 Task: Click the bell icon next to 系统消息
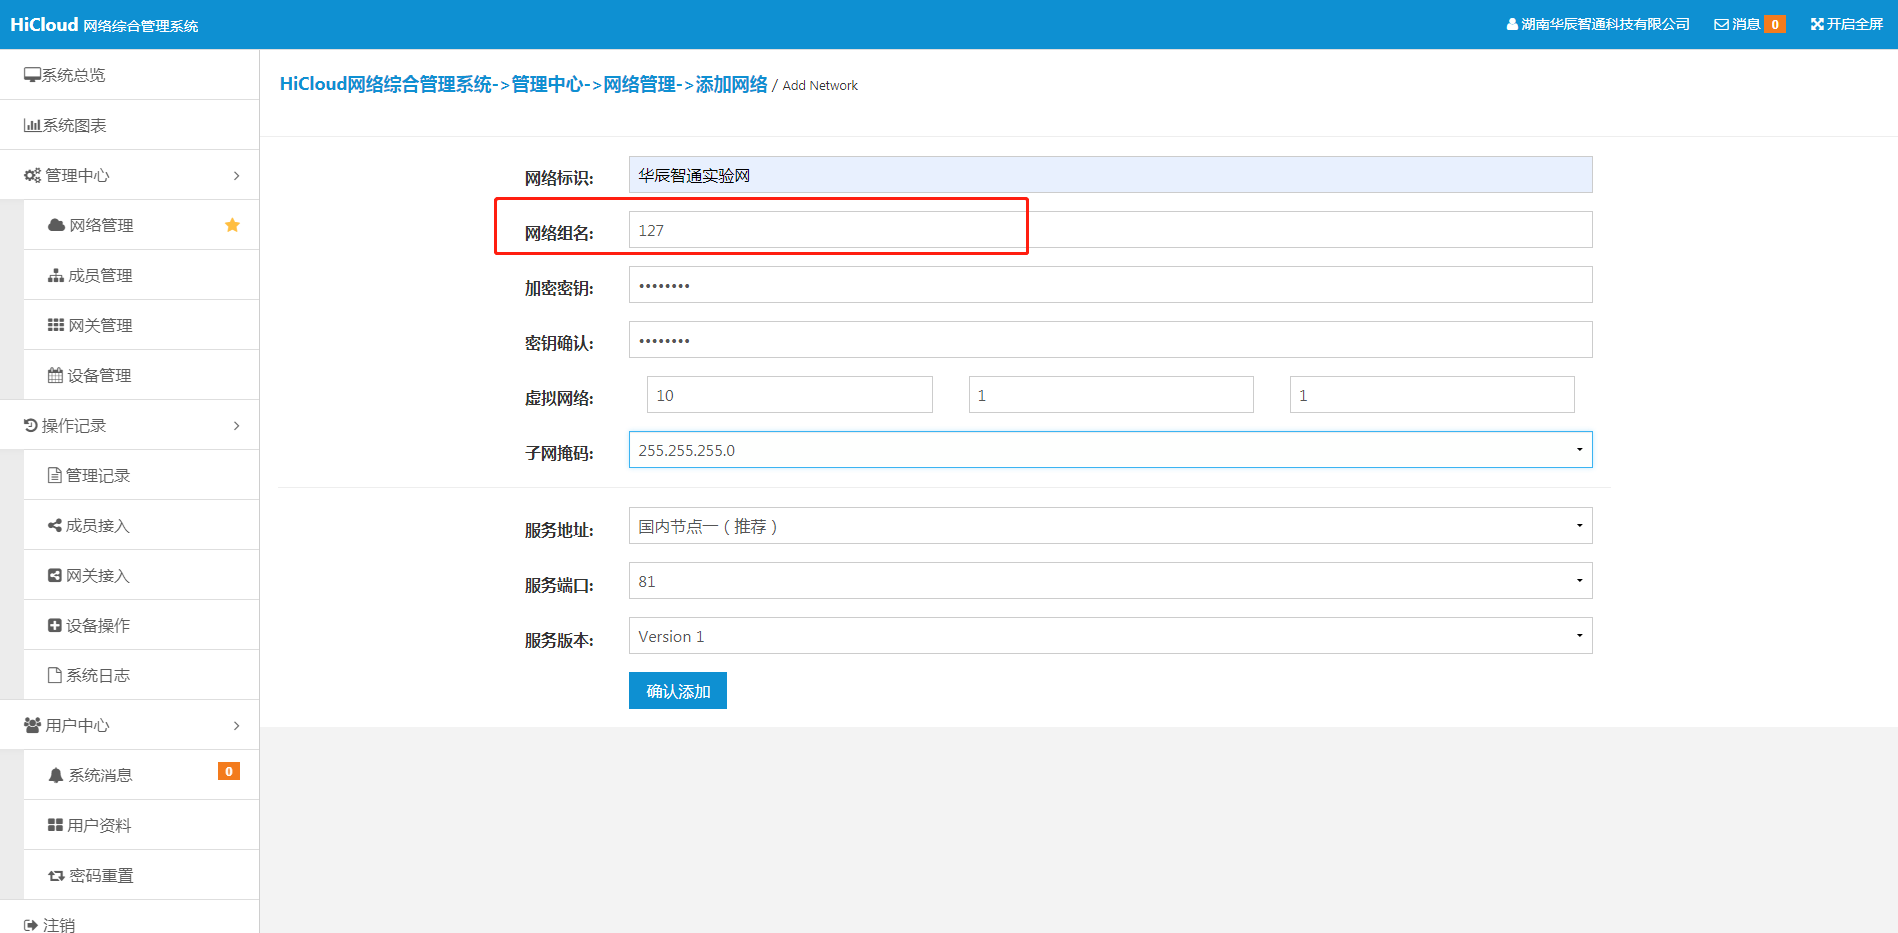56,776
